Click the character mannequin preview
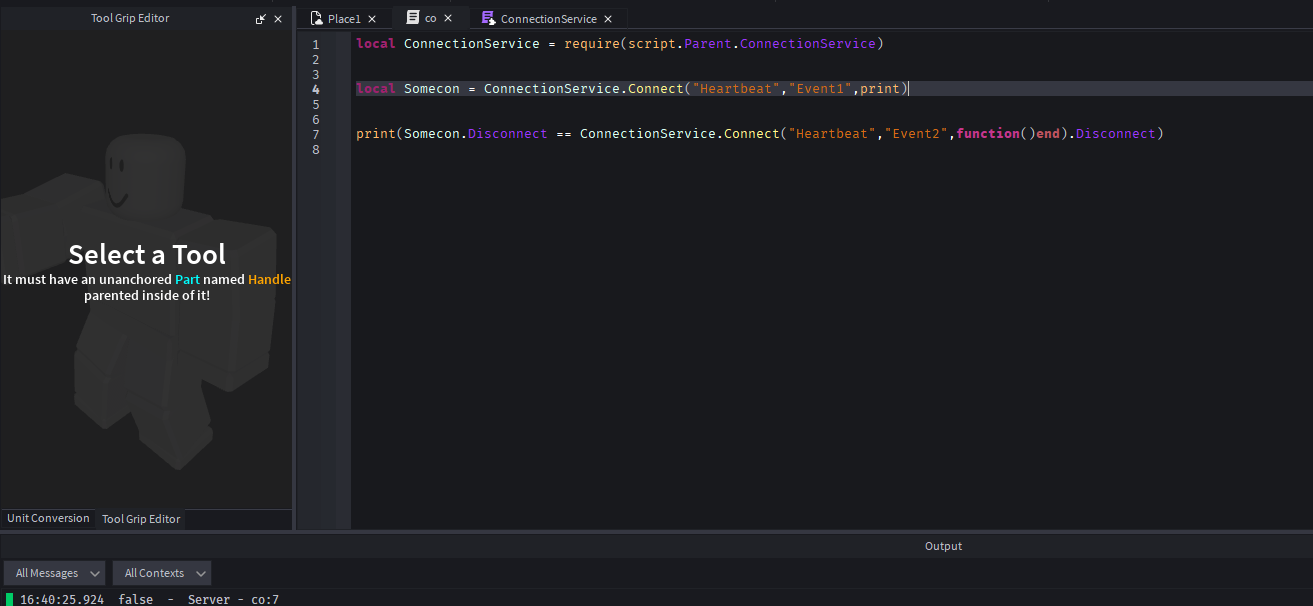 click(x=140, y=300)
